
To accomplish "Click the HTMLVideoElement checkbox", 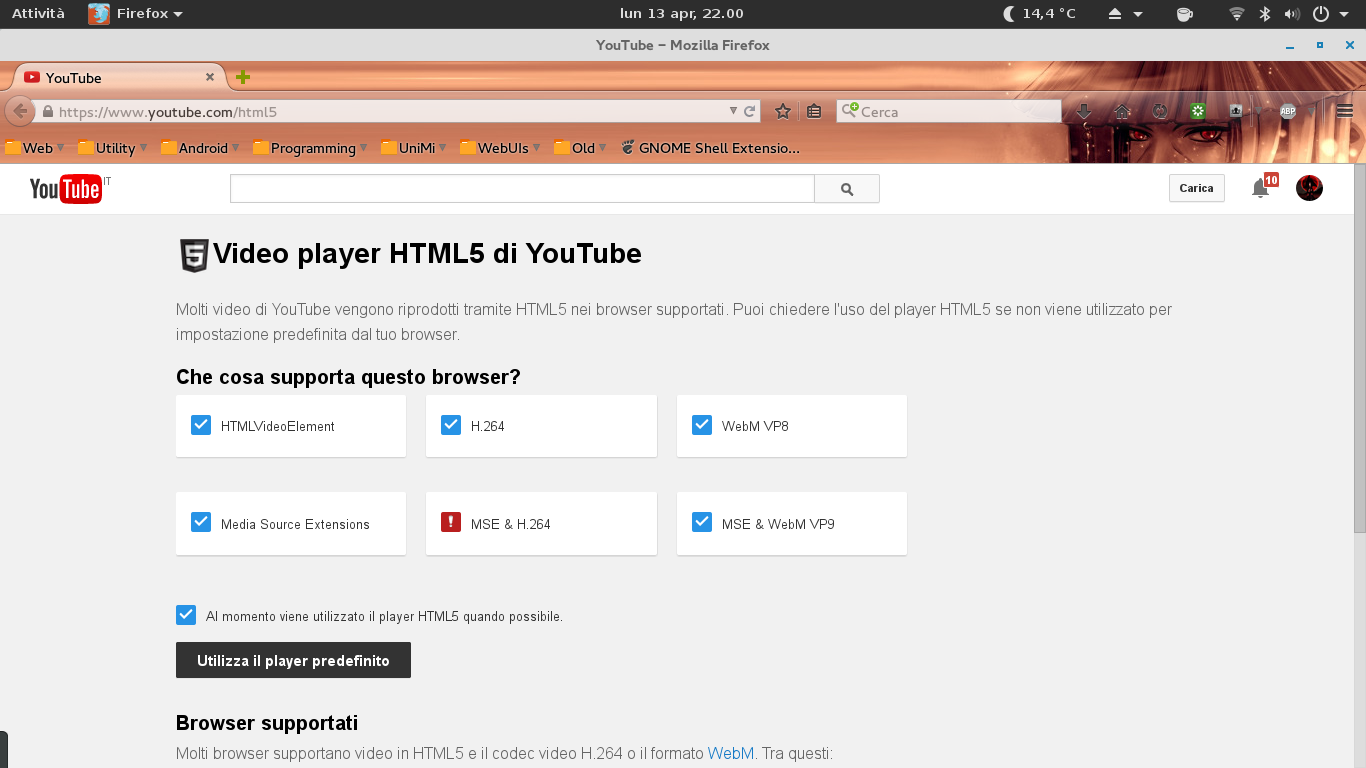I will (201, 424).
